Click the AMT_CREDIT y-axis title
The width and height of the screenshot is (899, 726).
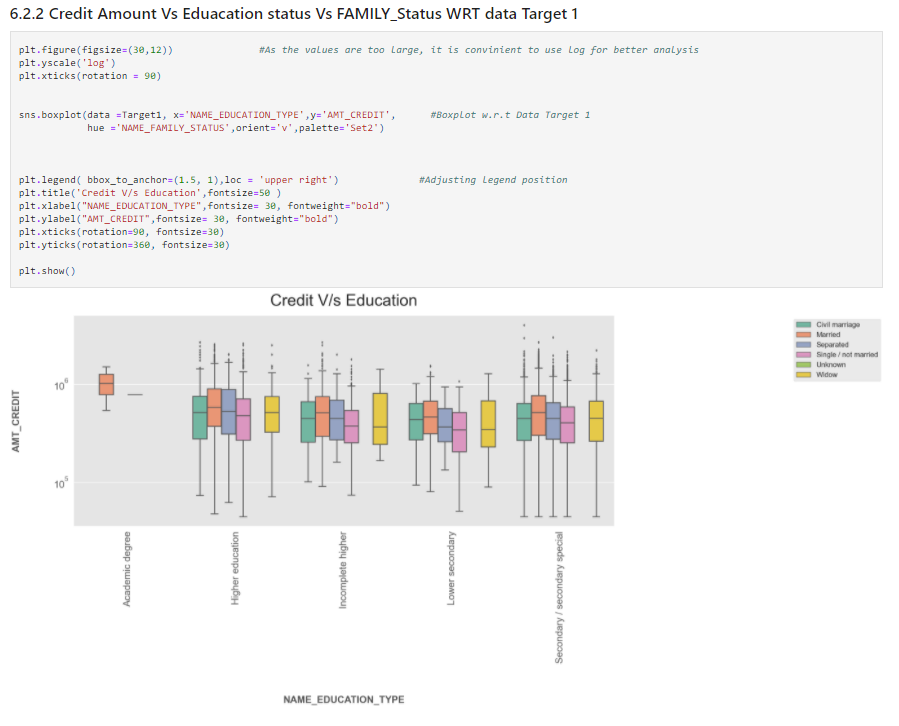coord(15,421)
